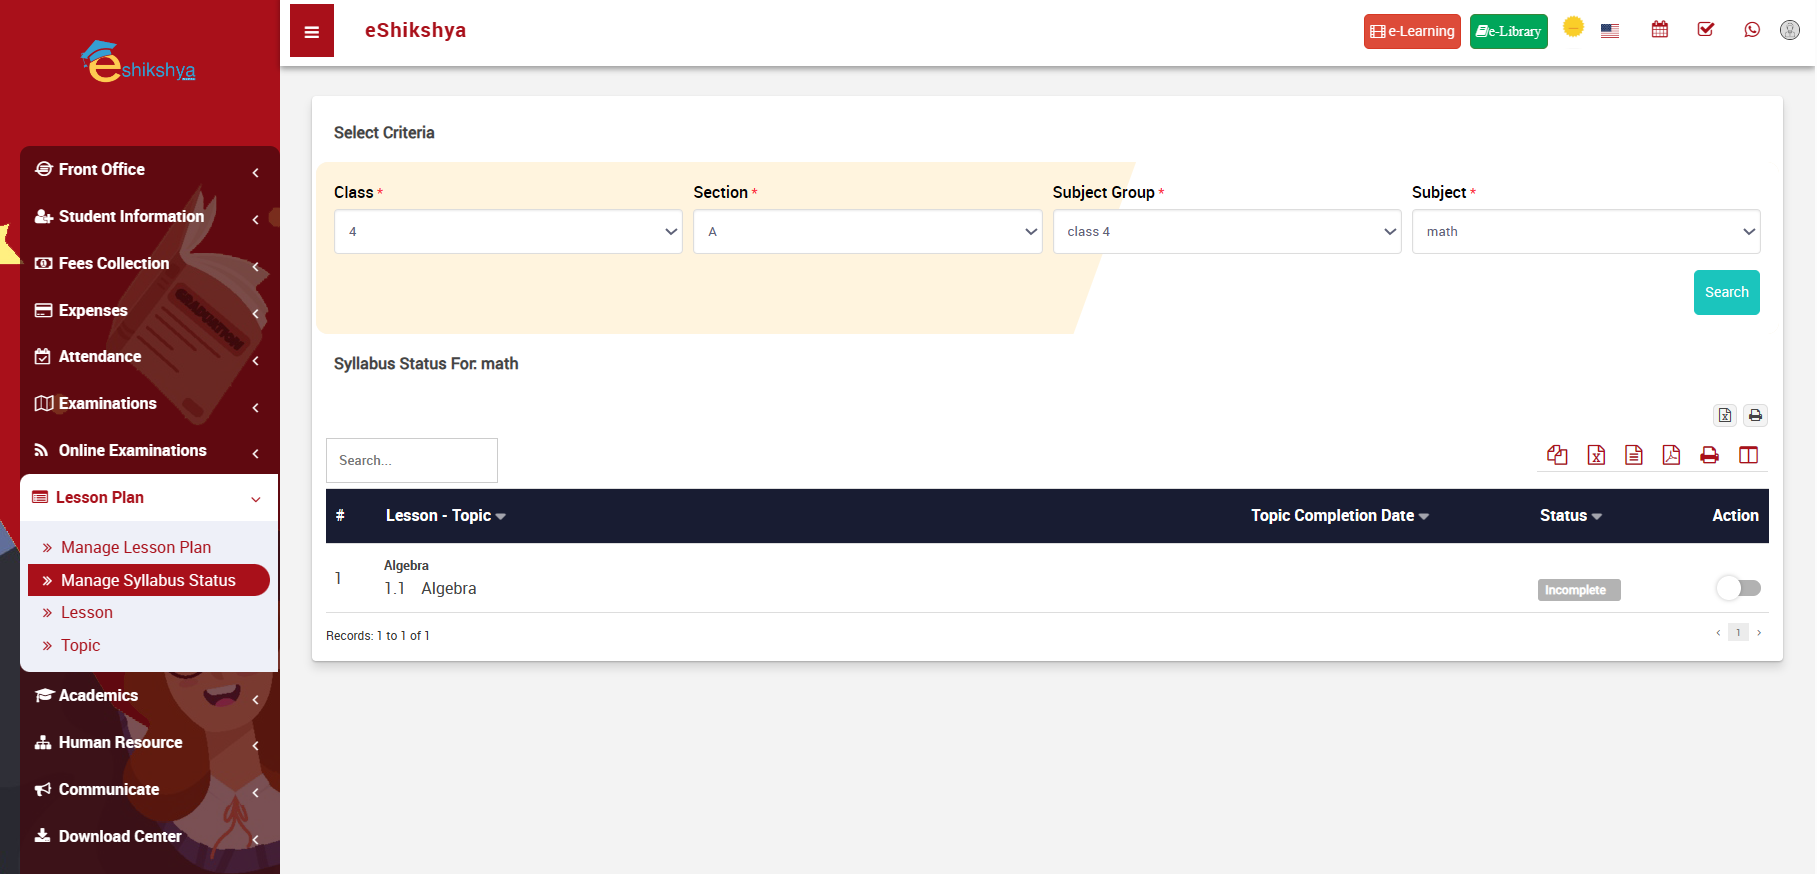The image size is (1817, 874).
Task: Click the US flag language icon
Action: 1610,31
